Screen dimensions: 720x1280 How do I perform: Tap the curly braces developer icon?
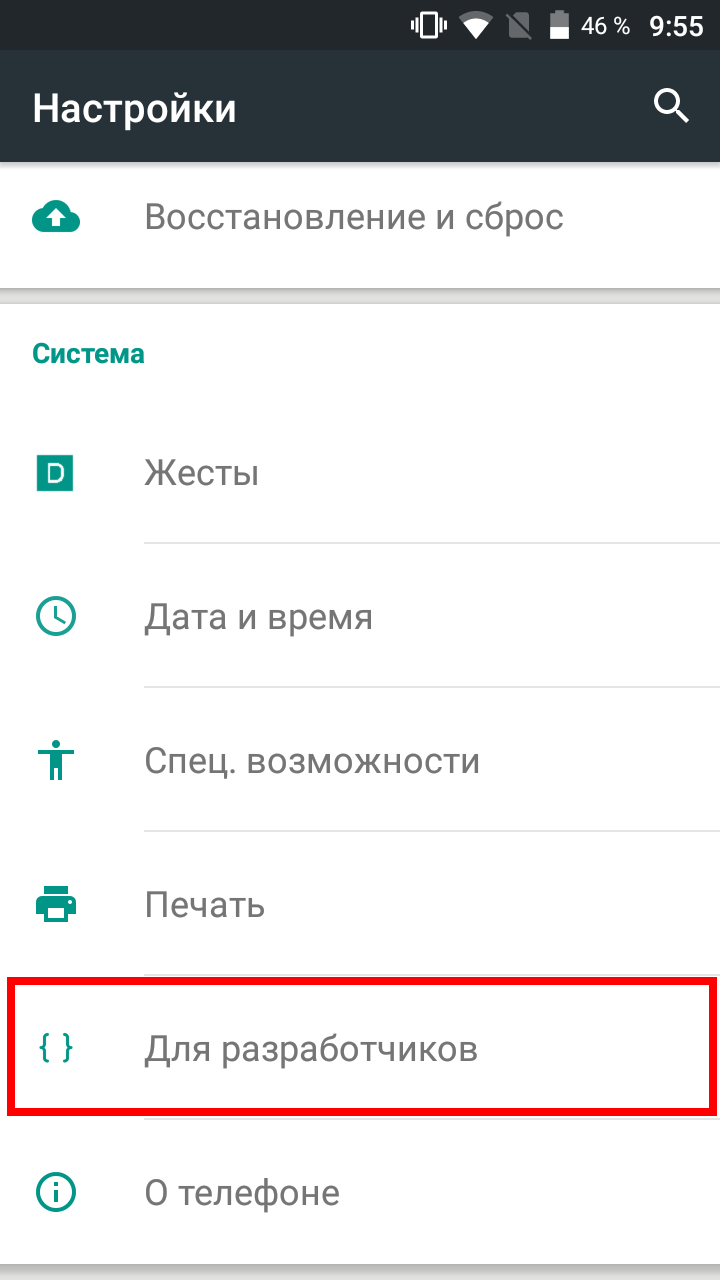[x=56, y=1049]
